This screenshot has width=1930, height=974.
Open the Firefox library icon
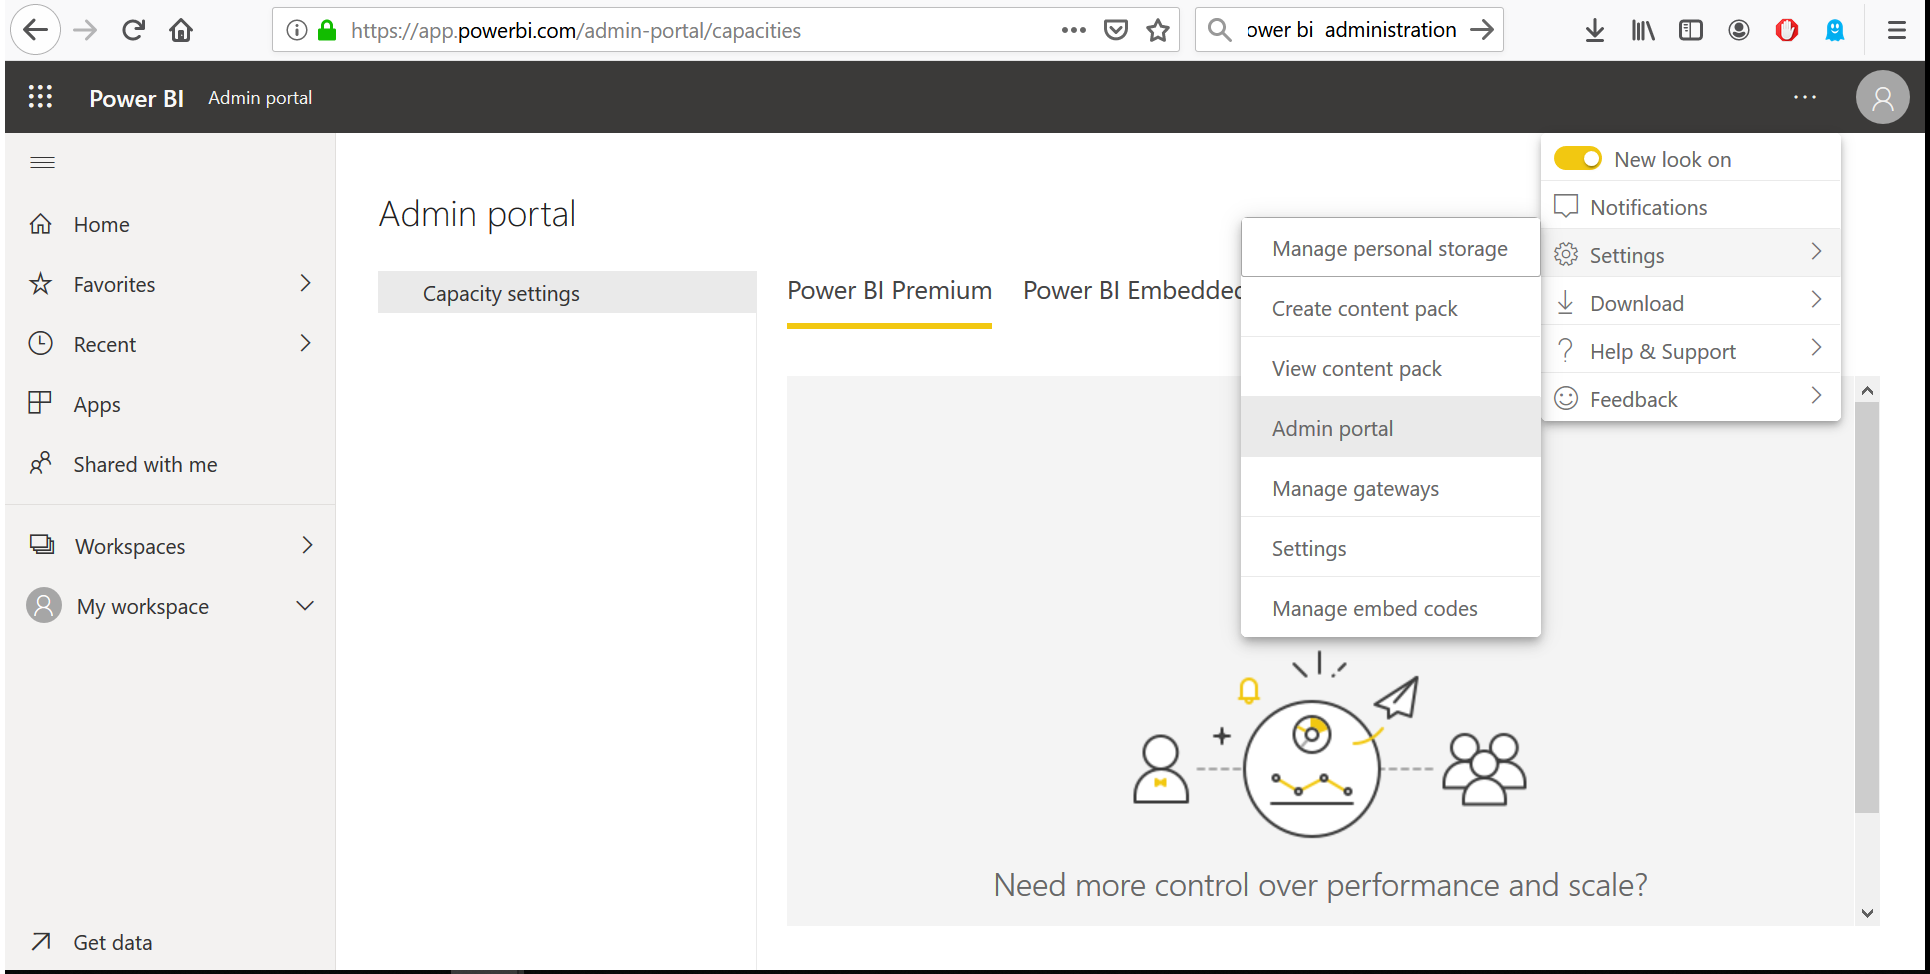(1643, 30)
